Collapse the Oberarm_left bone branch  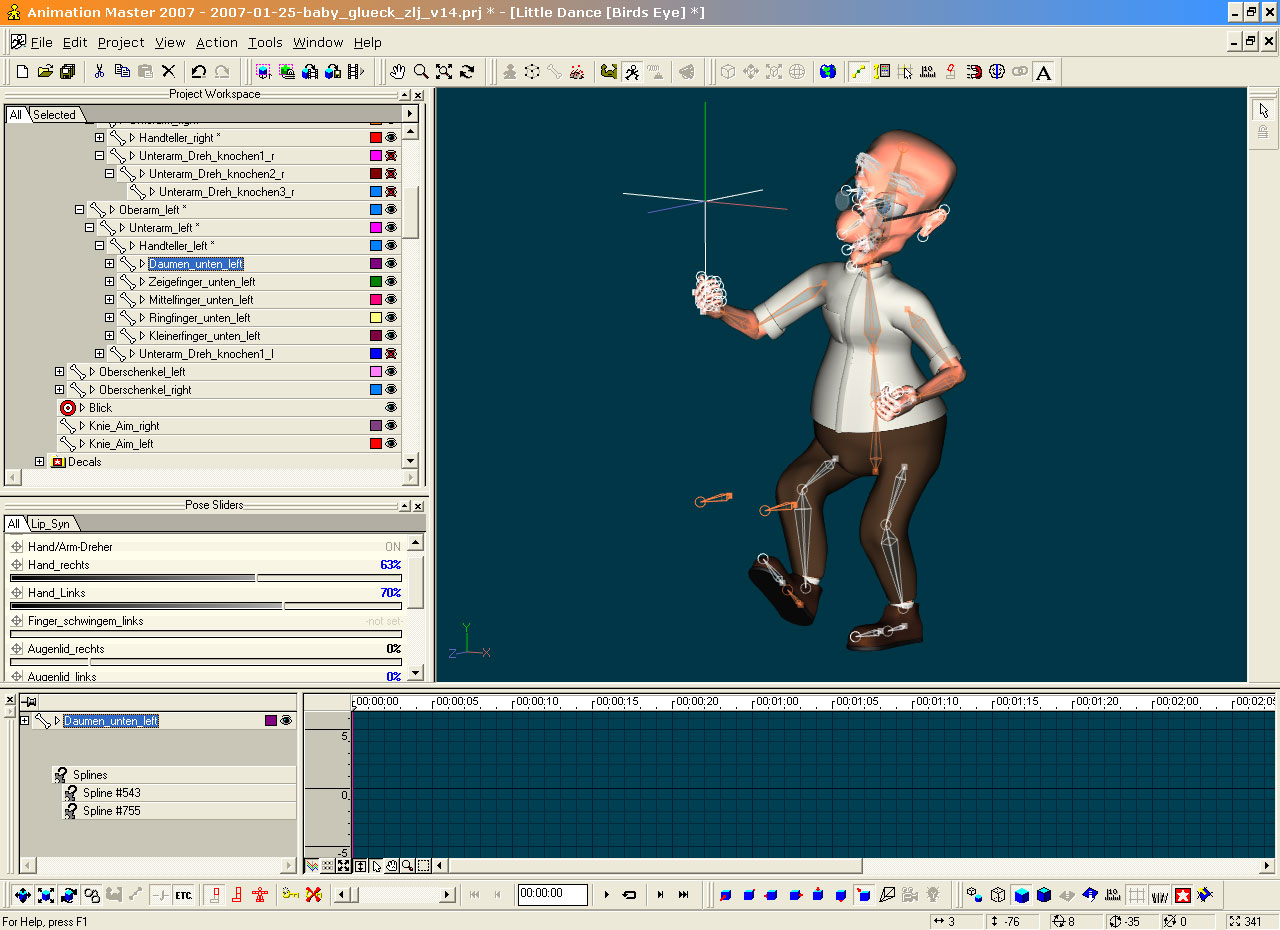coord(80,210)
